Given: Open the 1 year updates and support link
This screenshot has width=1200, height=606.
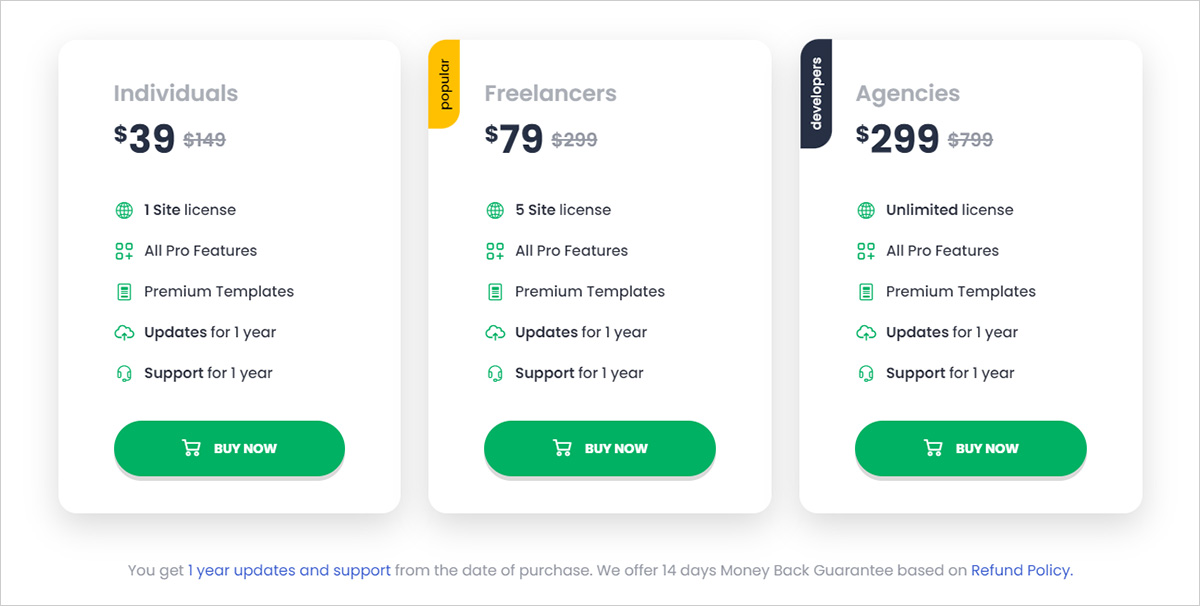Looking at the screenshot, I should tap(290, 570).
